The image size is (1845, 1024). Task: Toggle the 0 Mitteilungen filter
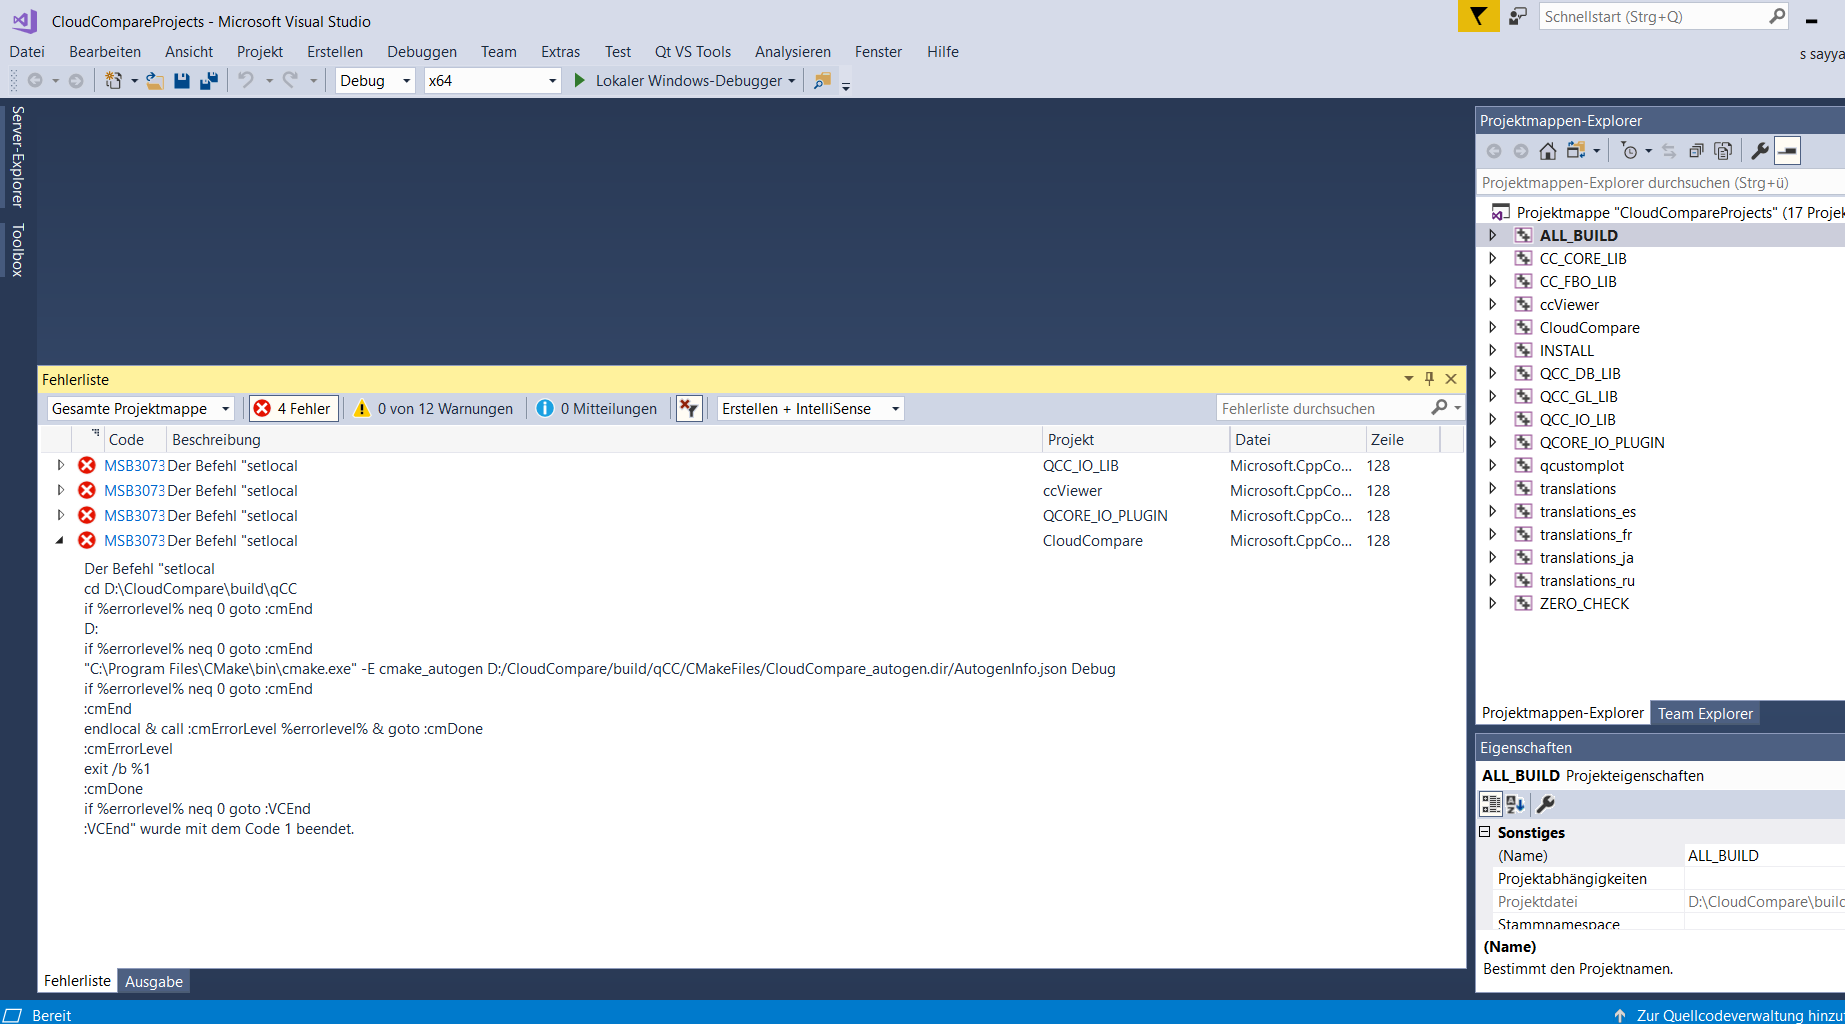597,408
